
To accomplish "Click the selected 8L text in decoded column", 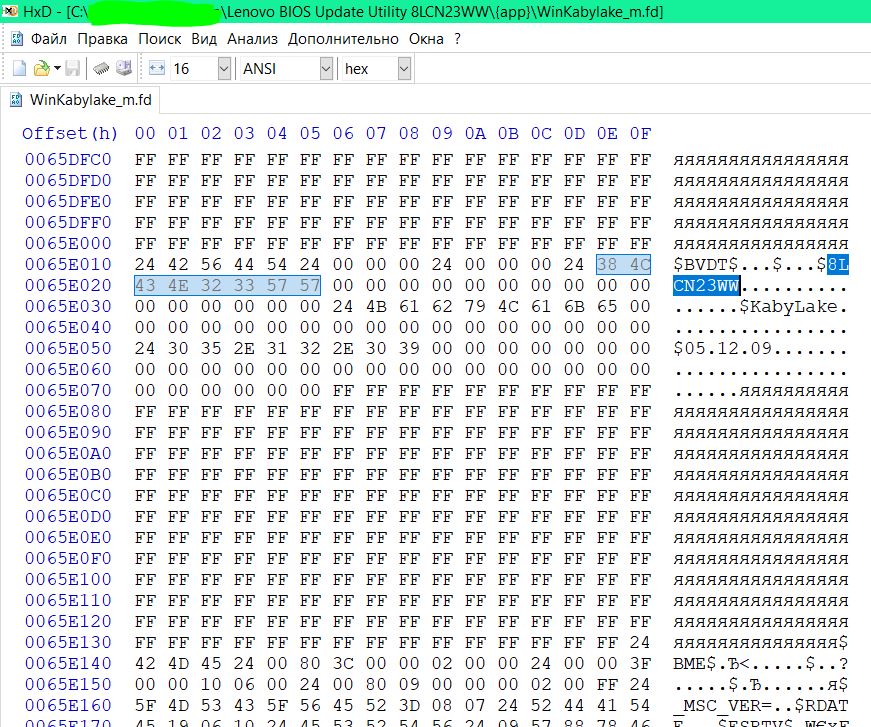I will [x=838, y=264].
